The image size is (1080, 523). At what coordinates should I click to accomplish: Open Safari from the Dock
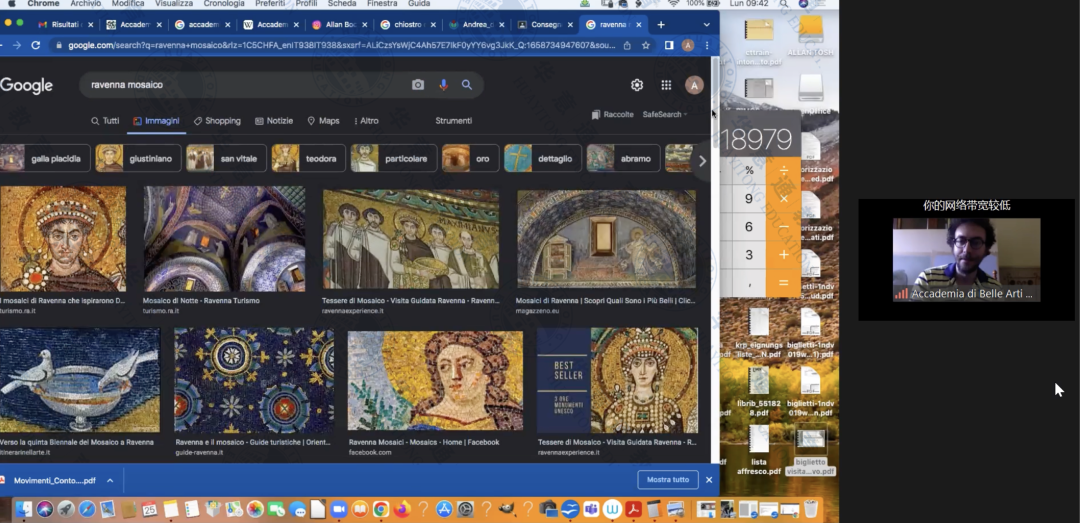click(x=87, y=509)
